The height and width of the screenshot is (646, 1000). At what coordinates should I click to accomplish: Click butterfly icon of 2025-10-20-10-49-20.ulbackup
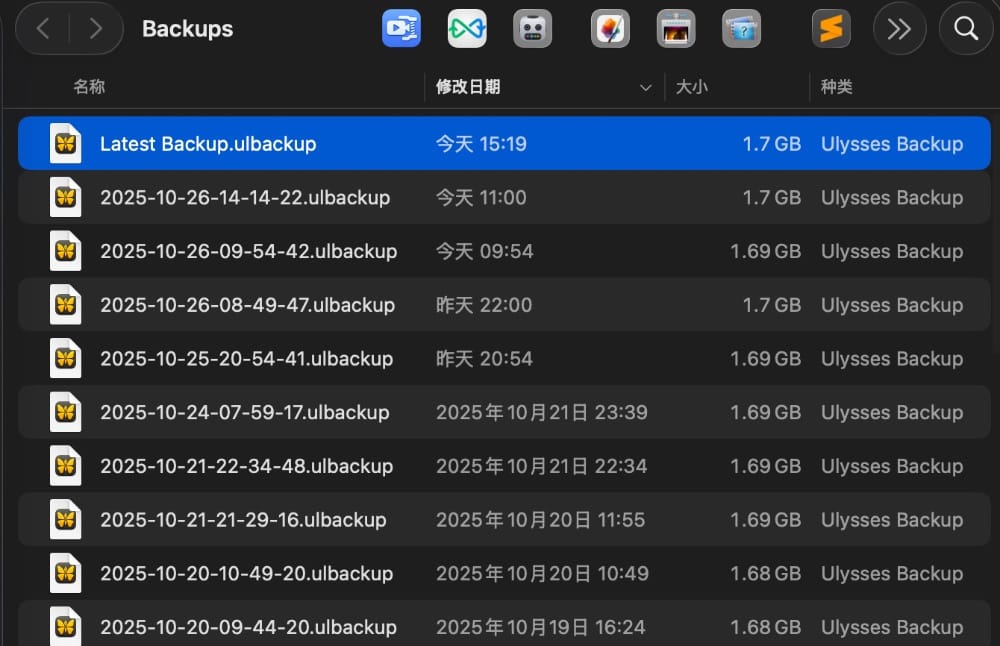click(x=66, y=573)
